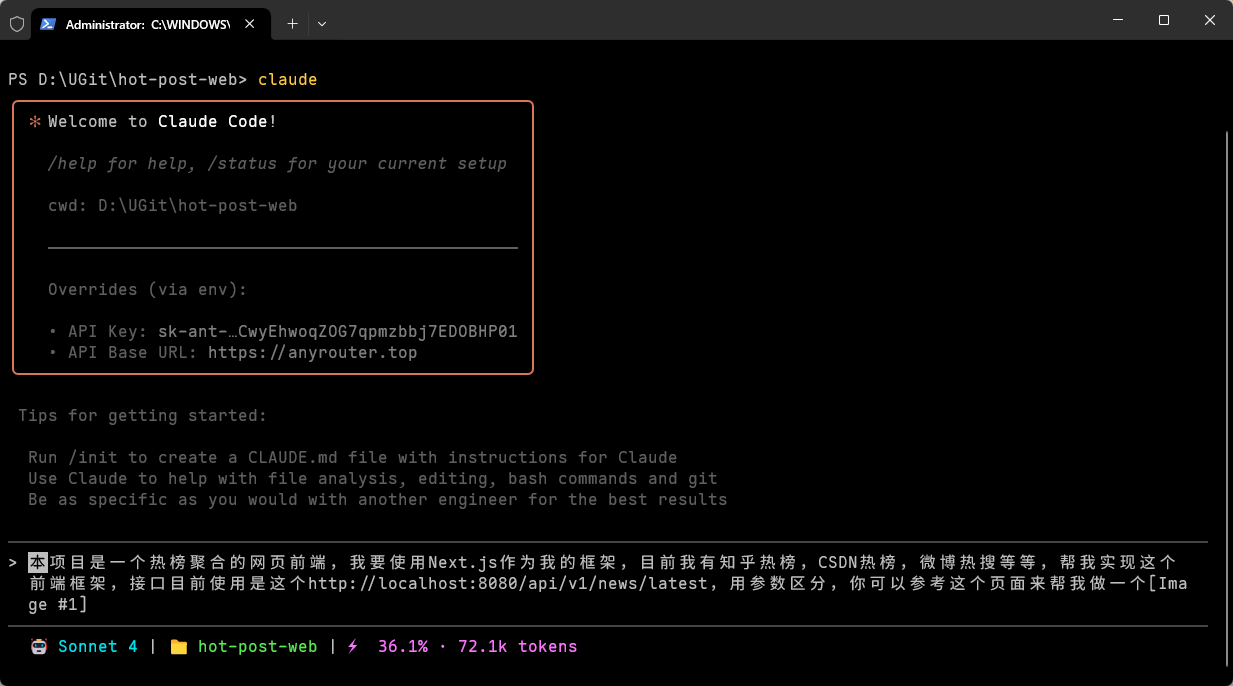Open the https://anyrouter.top URL
This screenshot has height=686, width=1233.
click(312, 353)
